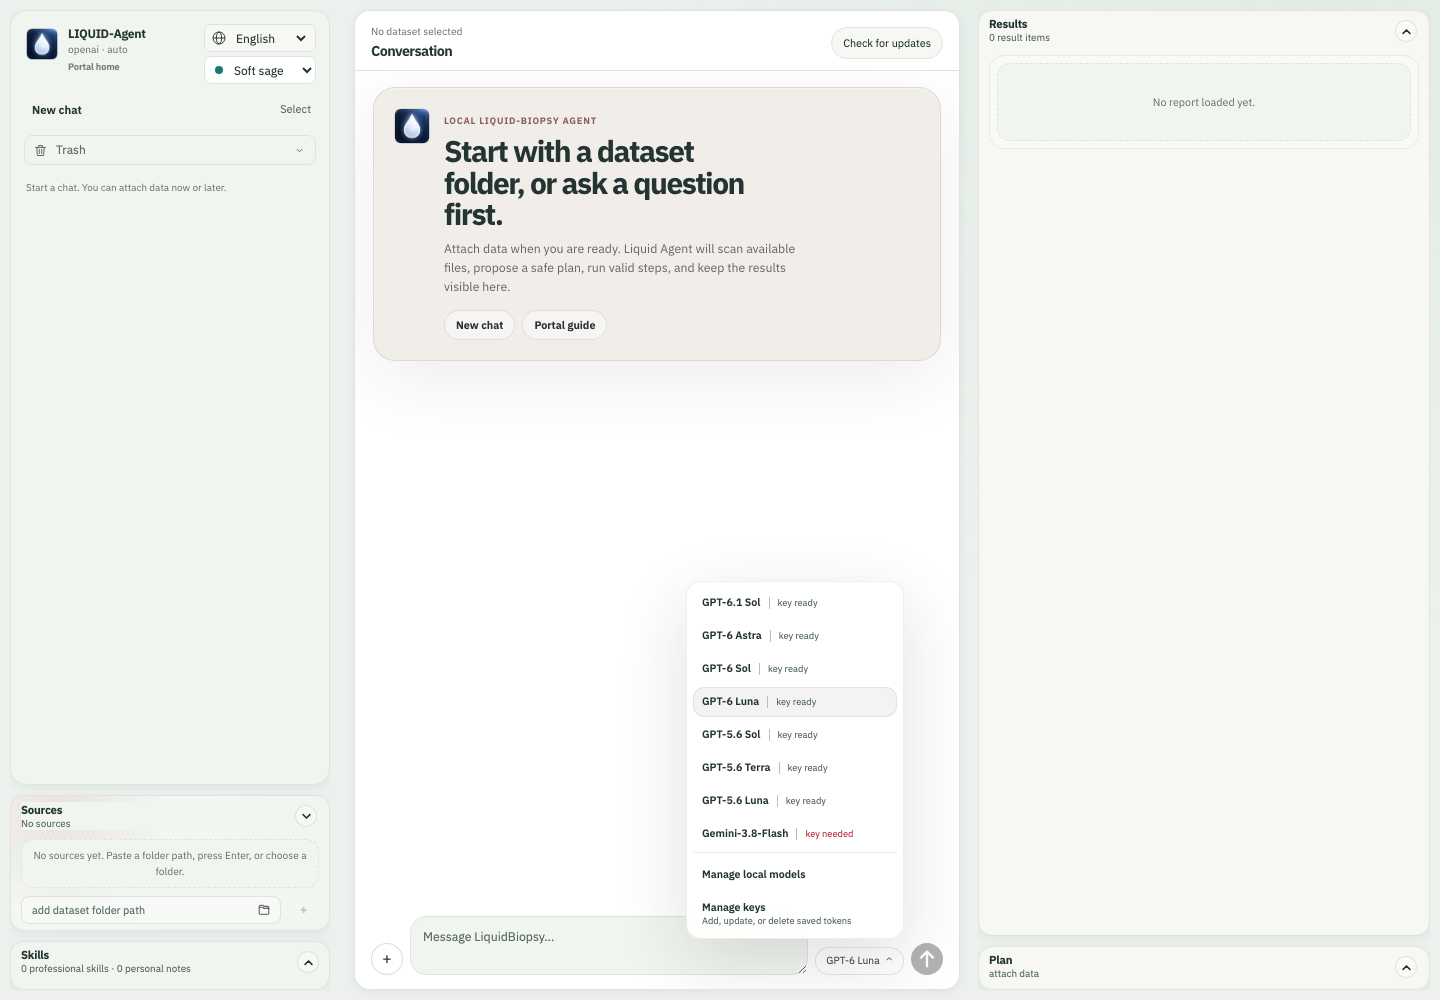Select GPT-6.1 Sol model
Screen dimensions: 1440x1000
click(795, 603)
